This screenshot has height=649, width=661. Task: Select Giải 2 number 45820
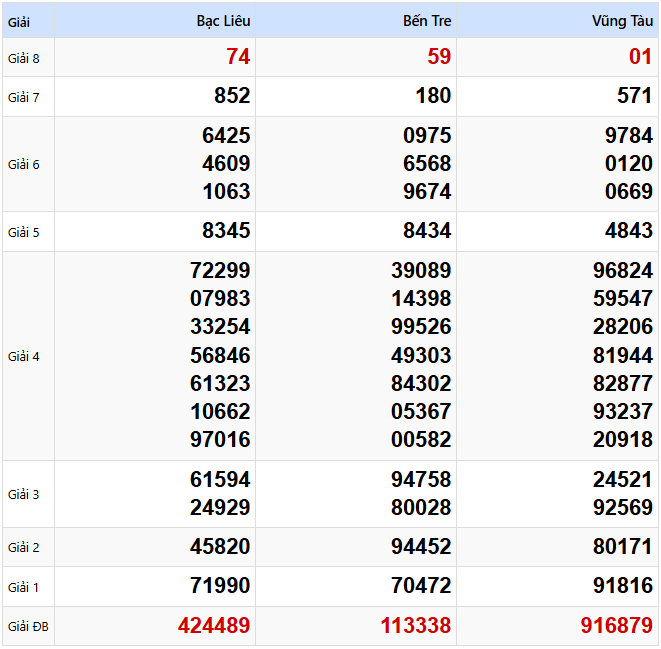220,547
